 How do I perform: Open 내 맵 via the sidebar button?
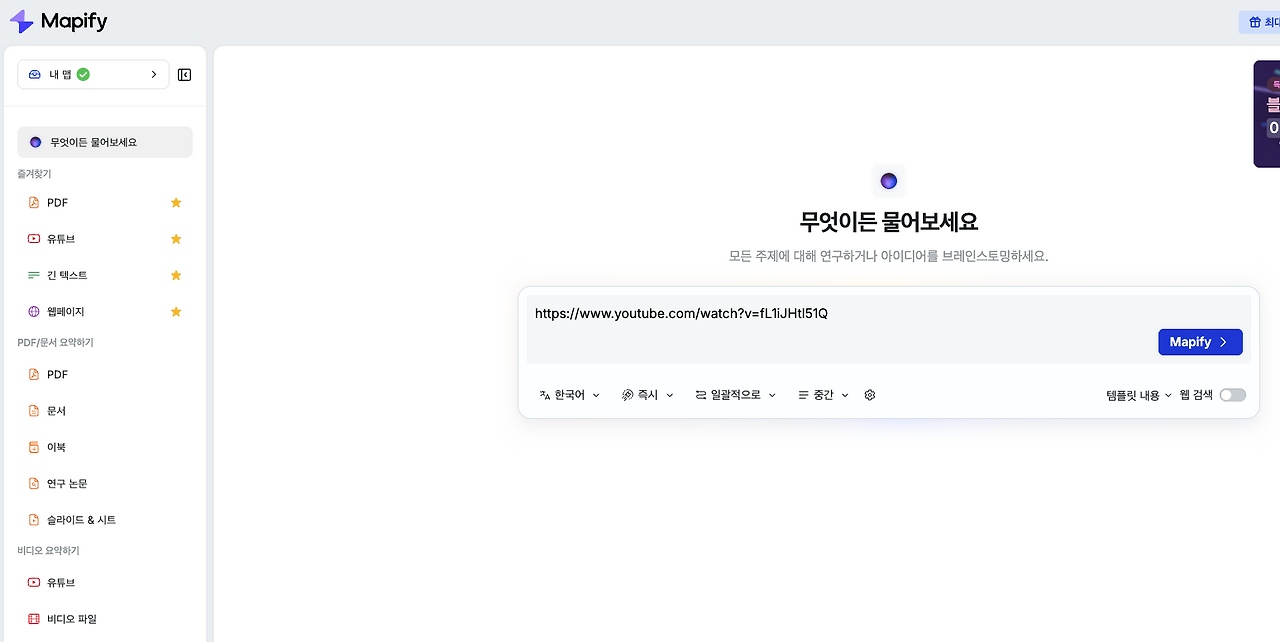click(x=93, y=74)
